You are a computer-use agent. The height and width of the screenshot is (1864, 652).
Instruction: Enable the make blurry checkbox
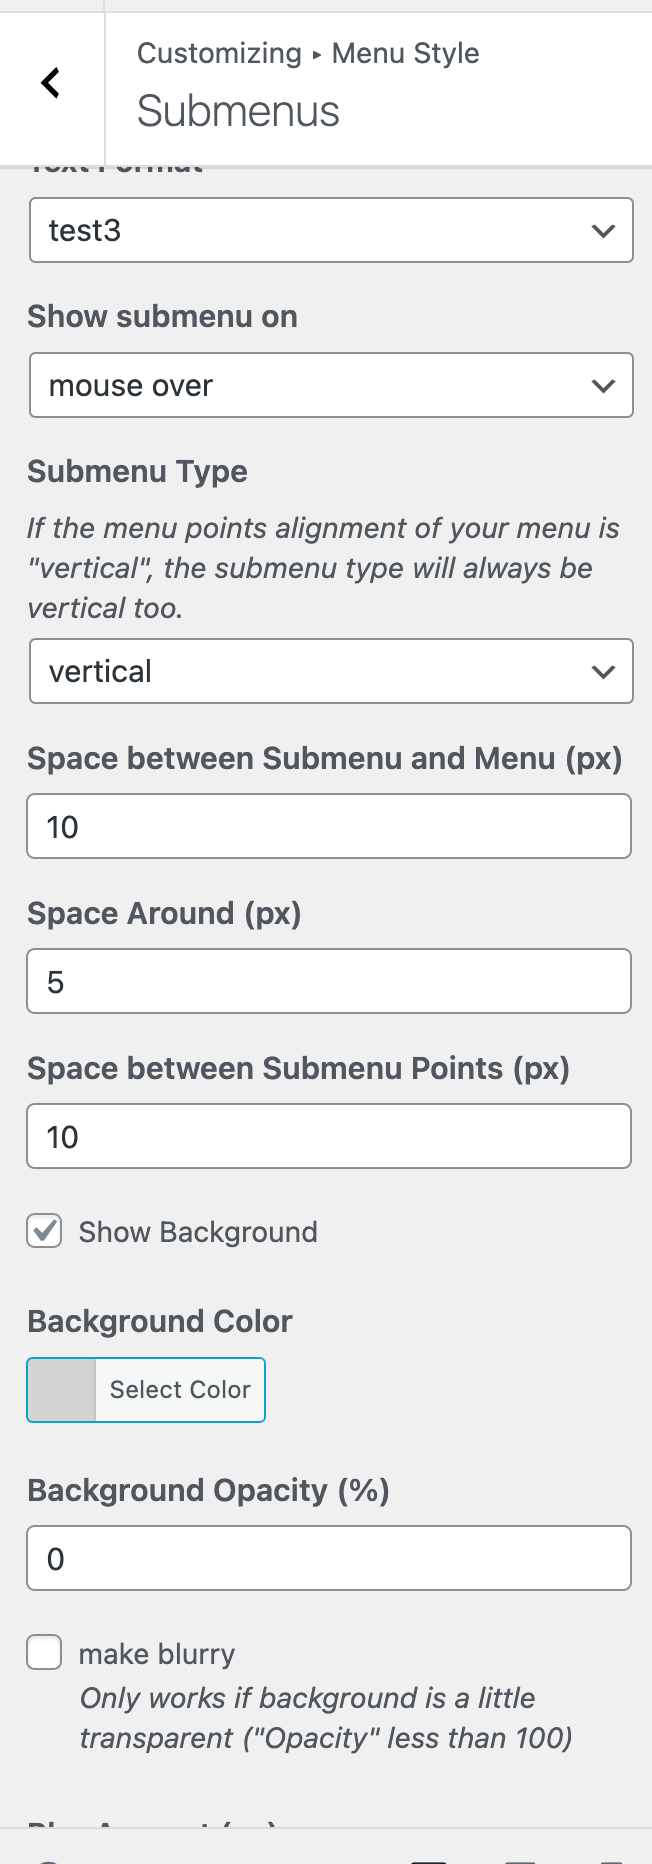45,1653
